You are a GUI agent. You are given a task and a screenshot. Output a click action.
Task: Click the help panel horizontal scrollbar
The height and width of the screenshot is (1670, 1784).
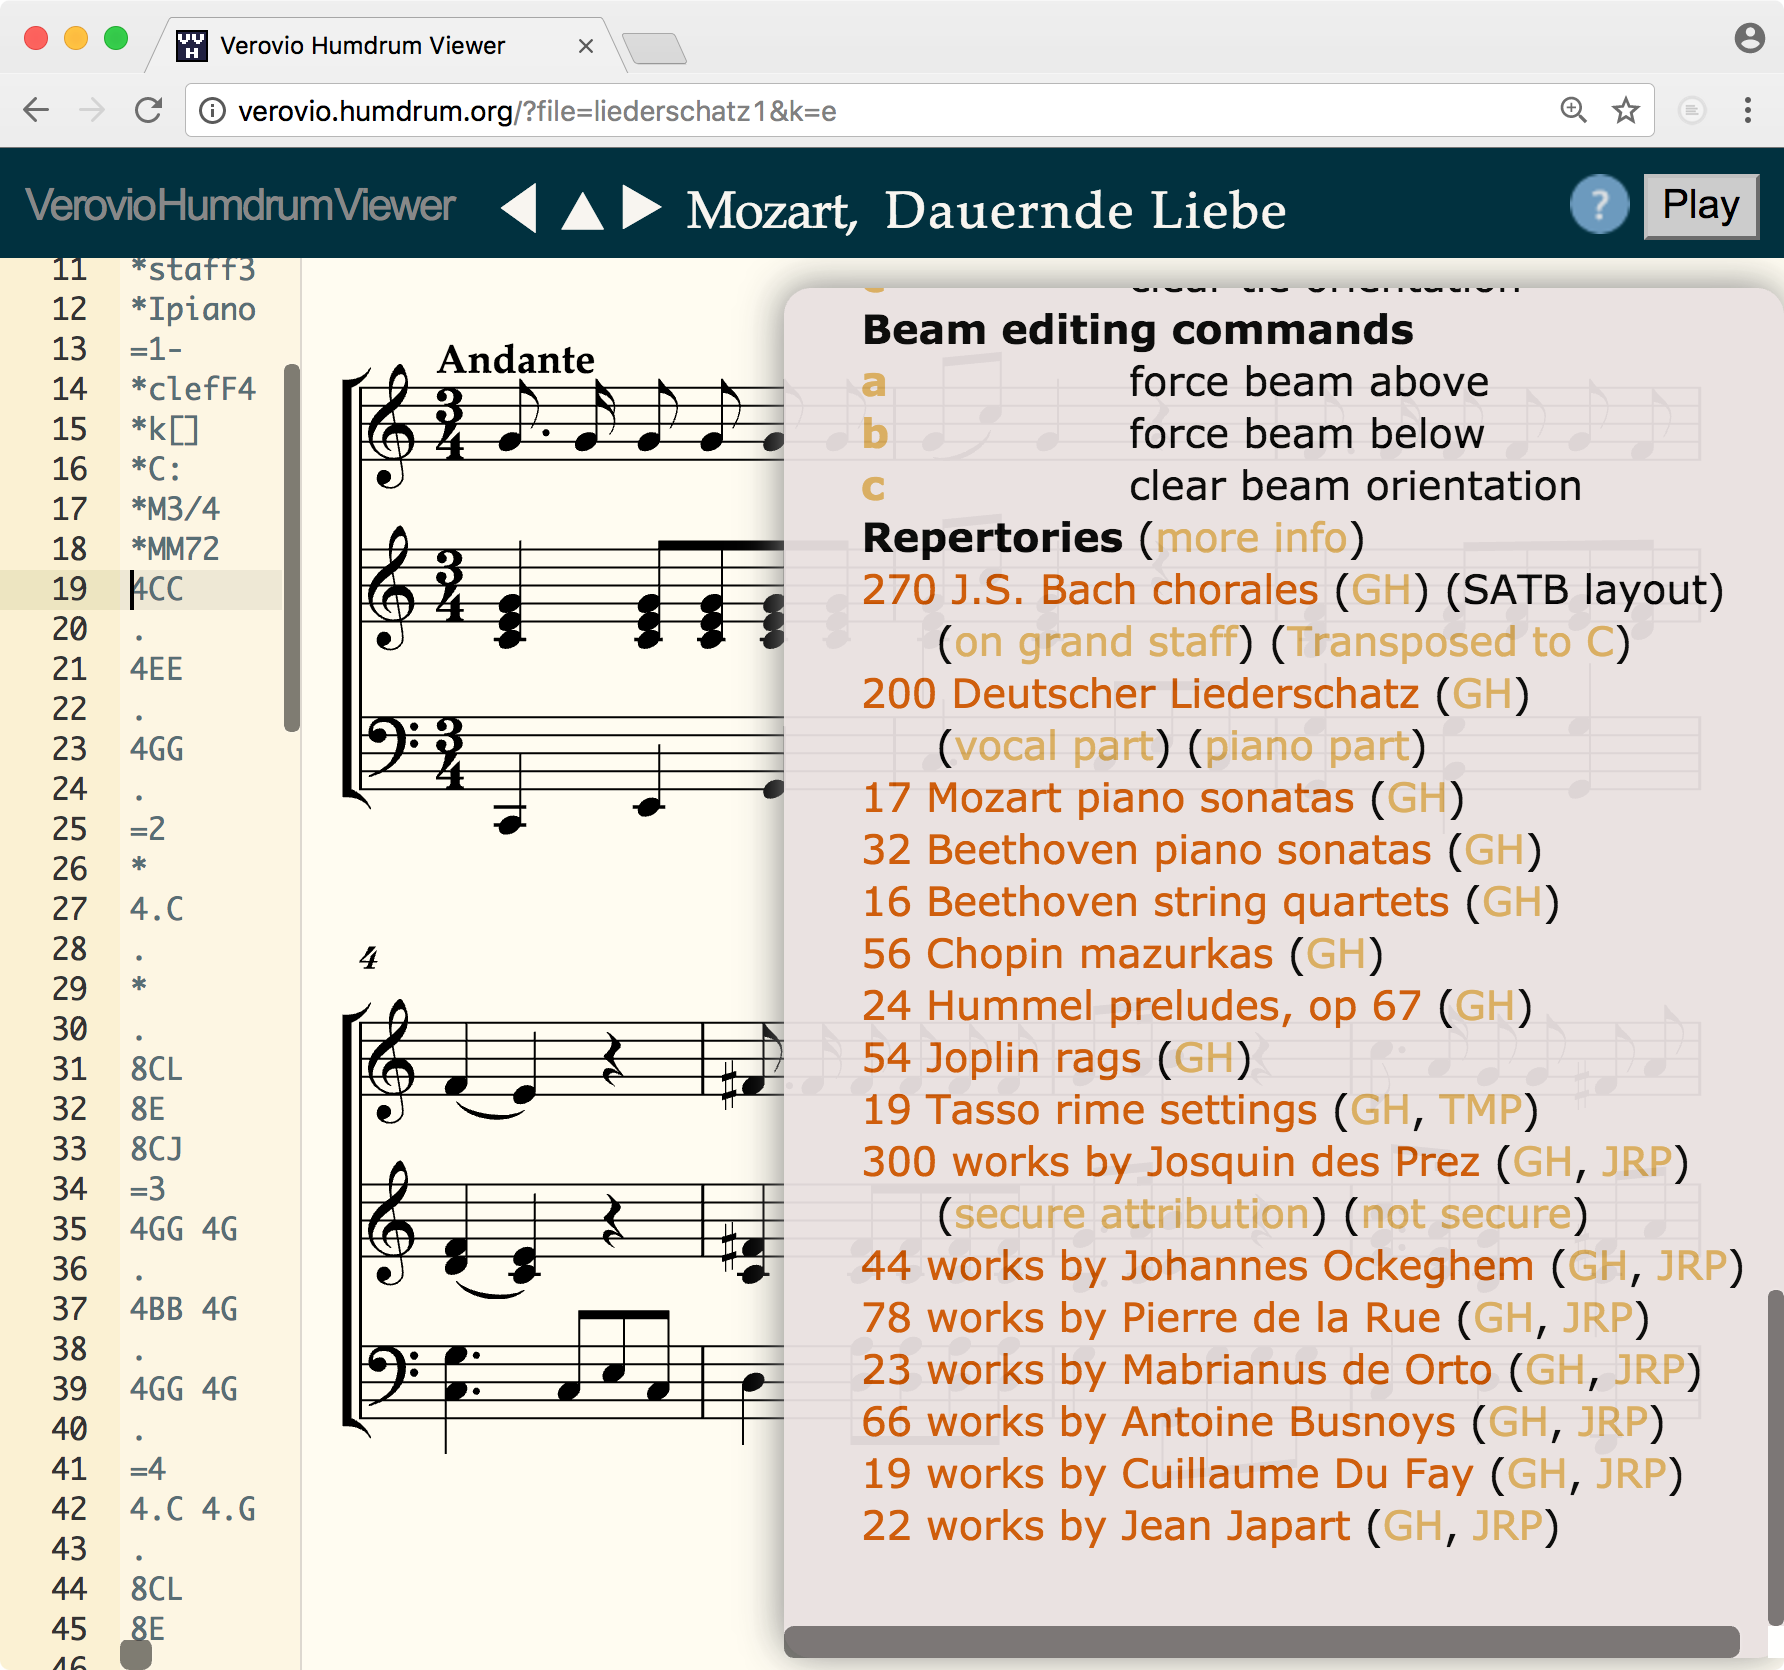[x=1261, y=1642]
